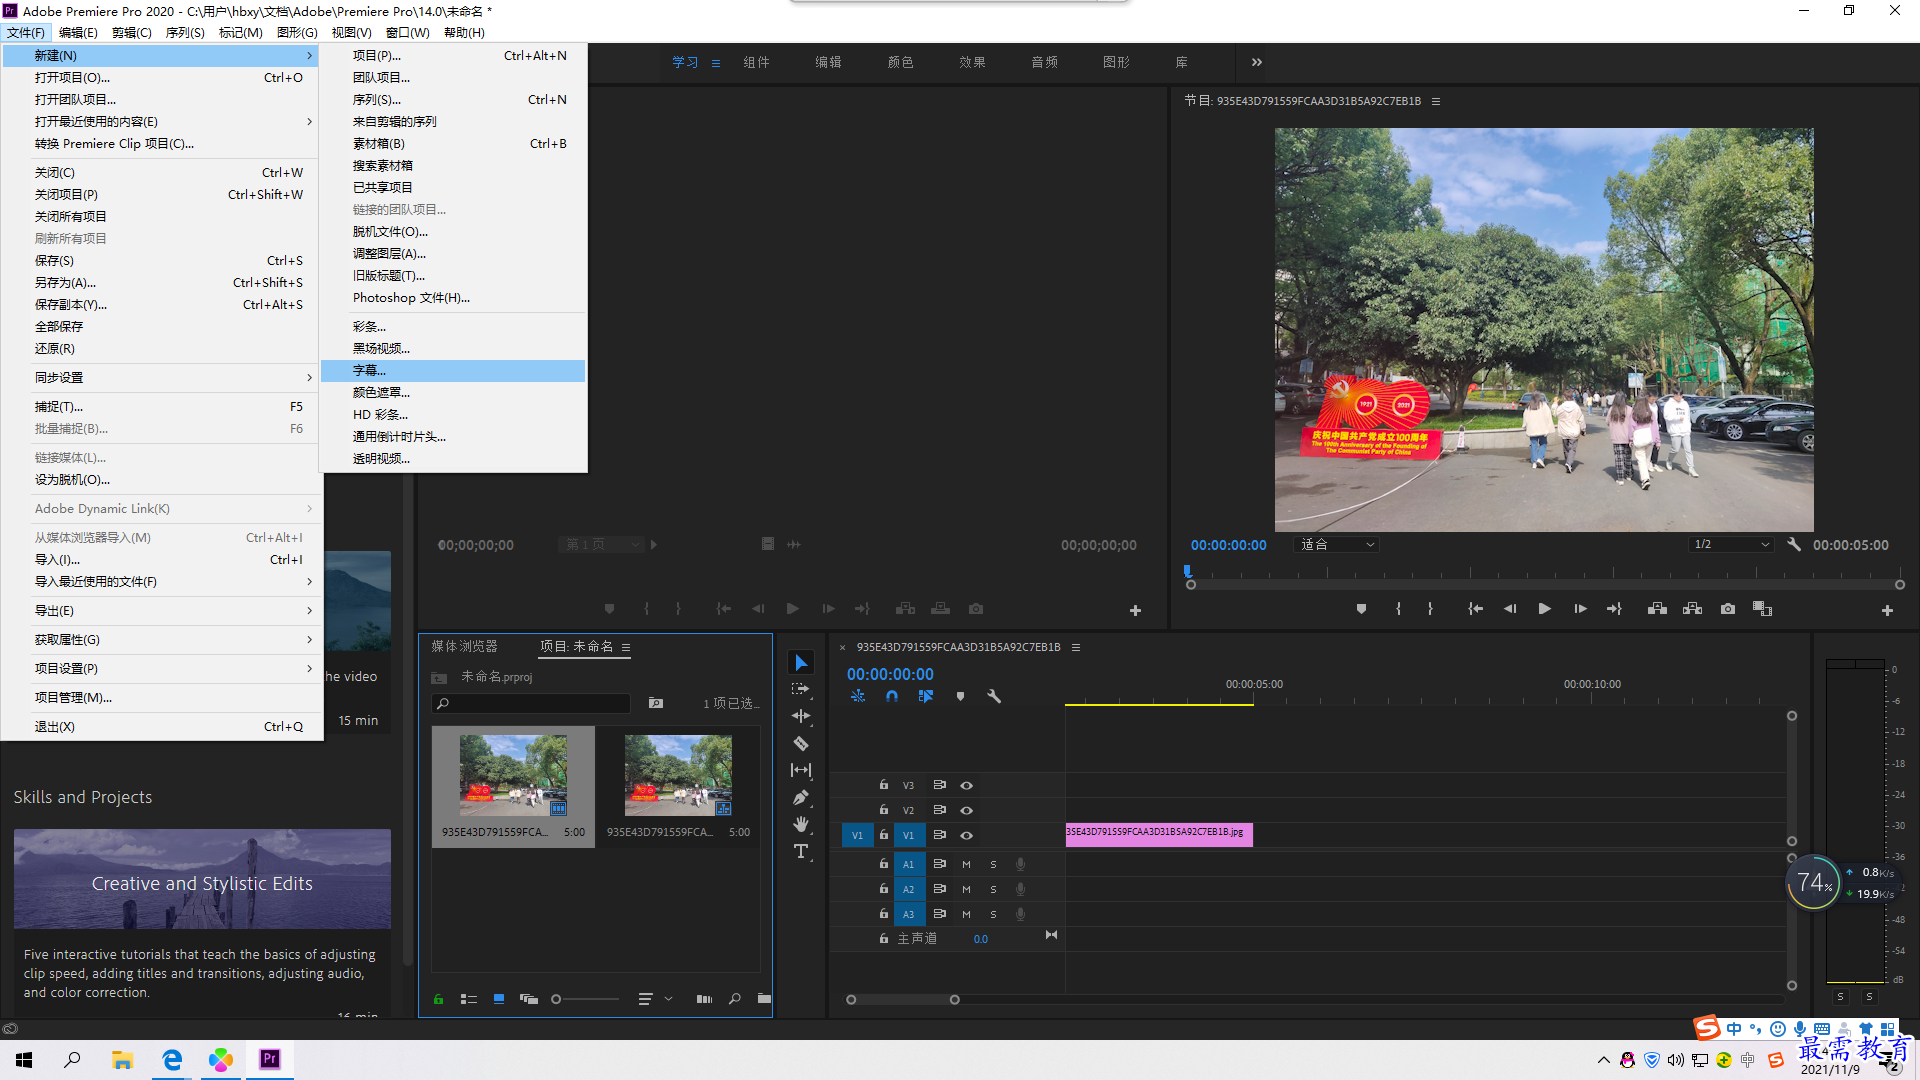Toggle V1 track output eye
The width and height of the screenshot is (1920, 1080).
[966, 835]
